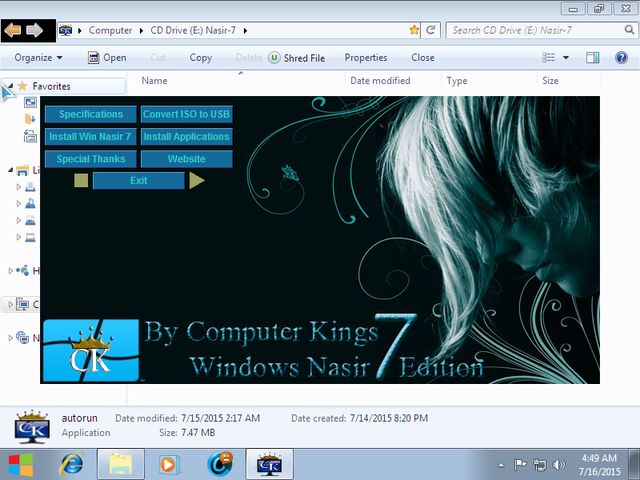Open the view options dropdown arrow
Viewport: 640px width, 480px height.
click(566, 58)
